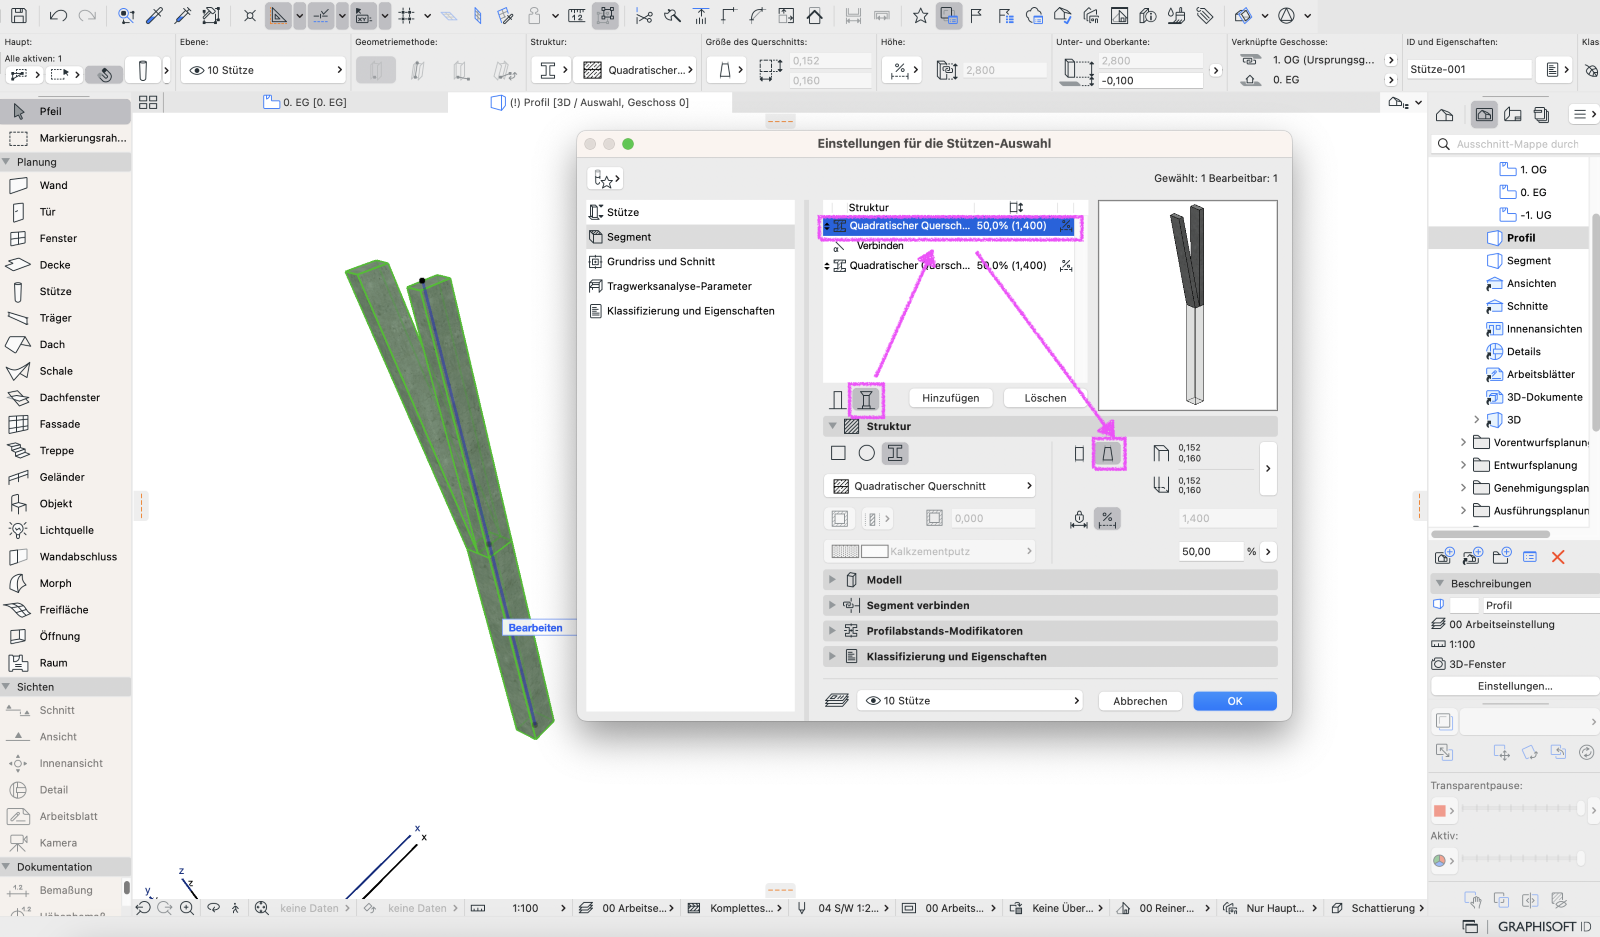The image size is (1600, 937).
Task: Toggle the percentage length mode button
Action: 1107,519
